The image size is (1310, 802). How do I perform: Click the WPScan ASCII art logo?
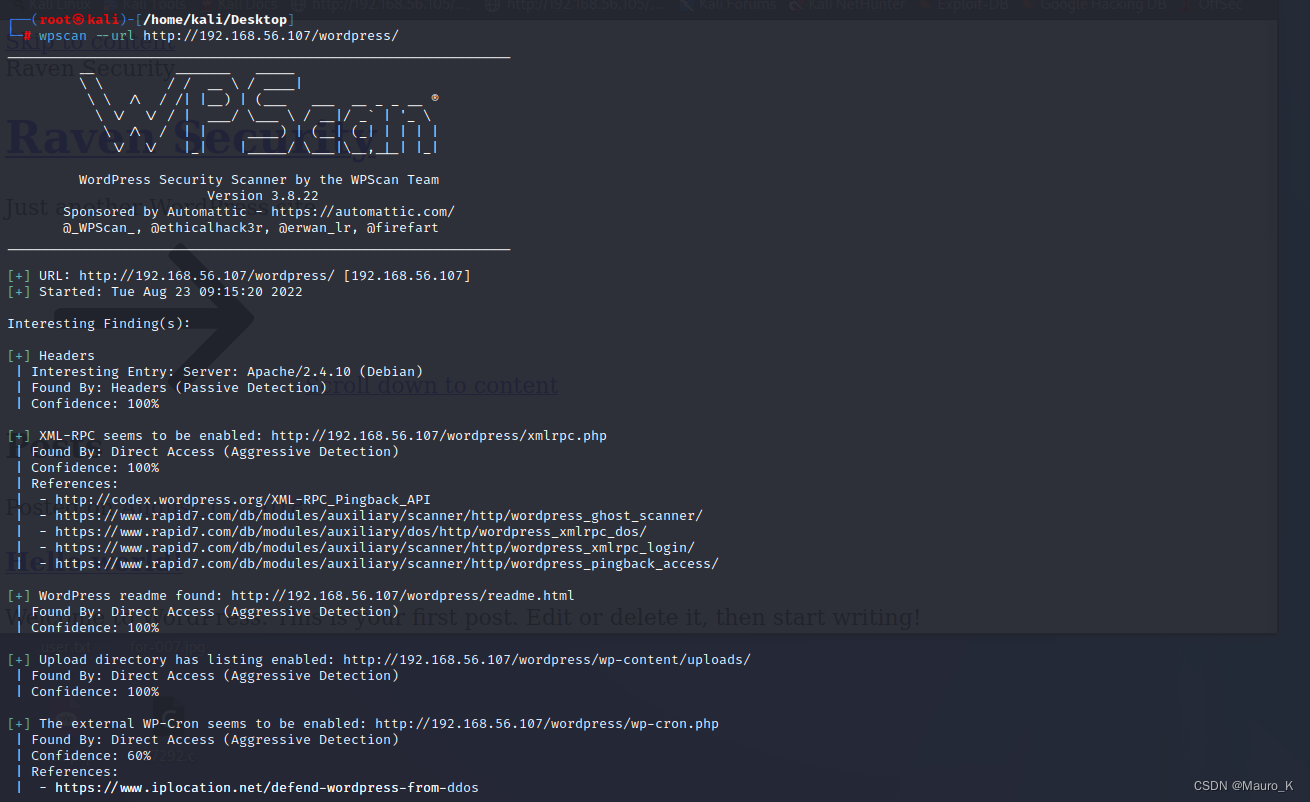260,112
